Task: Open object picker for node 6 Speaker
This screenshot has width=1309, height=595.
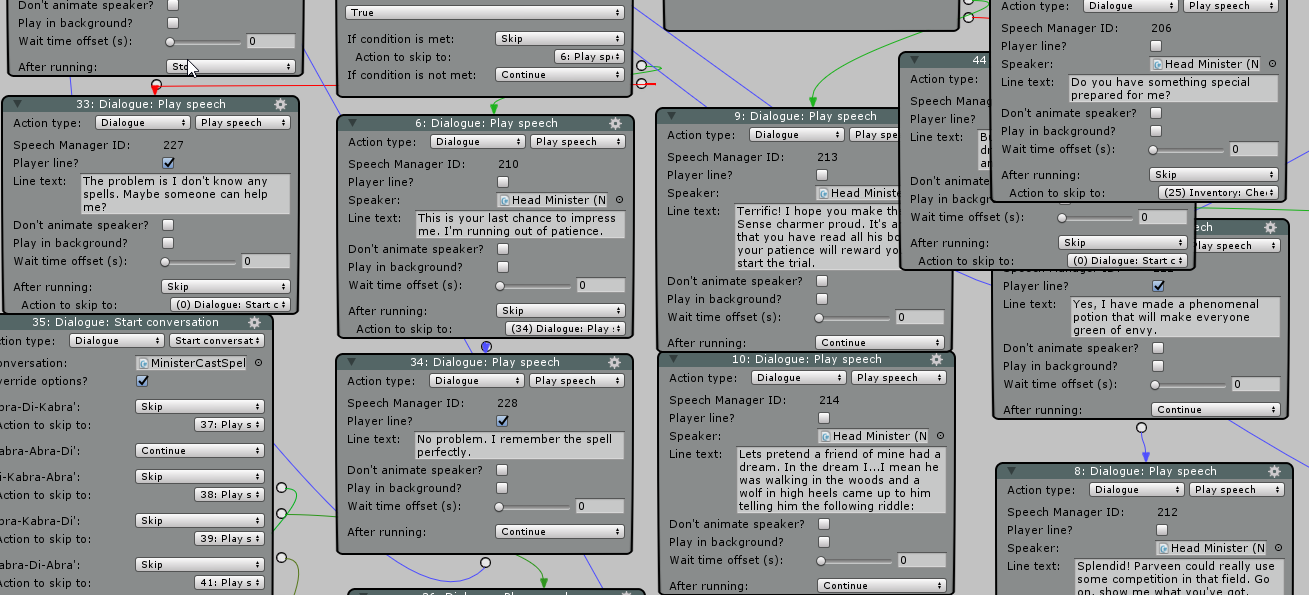Action: (619, 200)
